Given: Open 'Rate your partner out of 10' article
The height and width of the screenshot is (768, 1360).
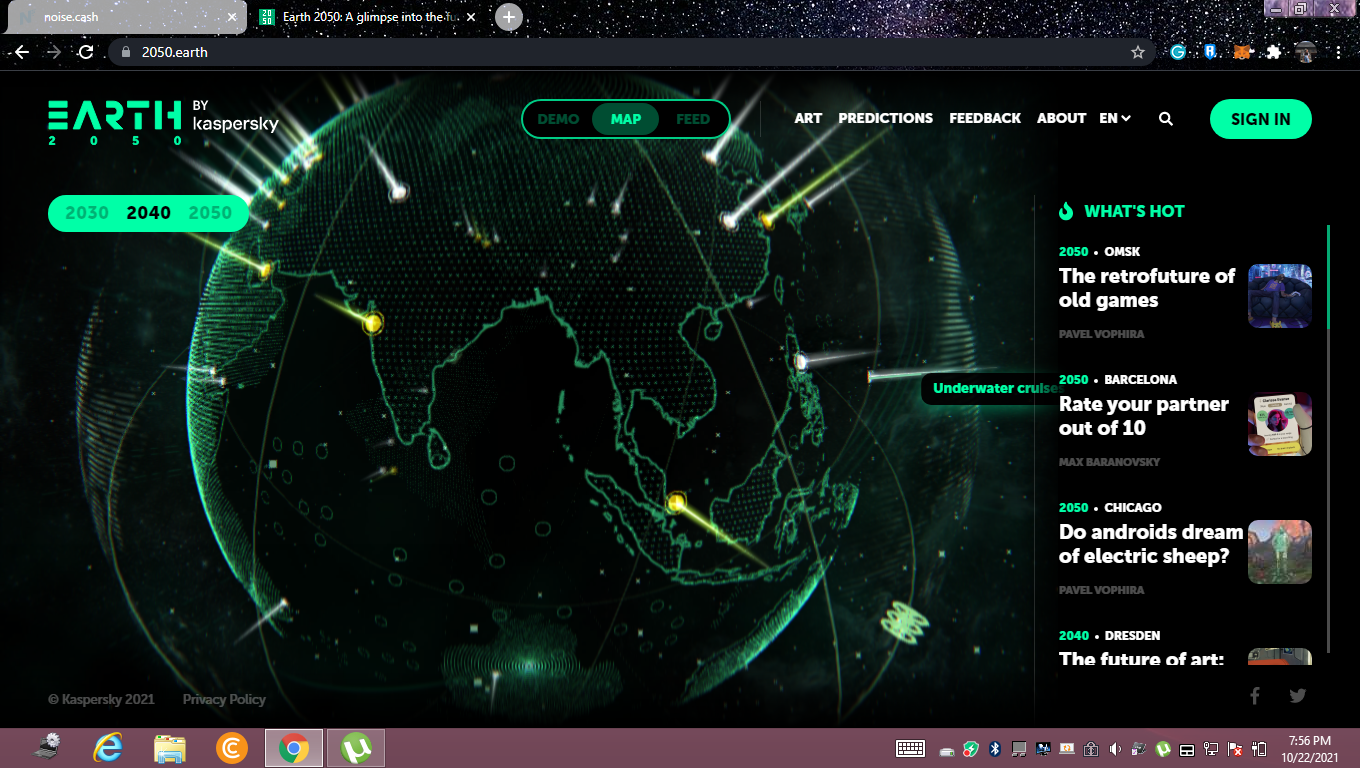Looking at the screenshot, I should (1144, 416).
